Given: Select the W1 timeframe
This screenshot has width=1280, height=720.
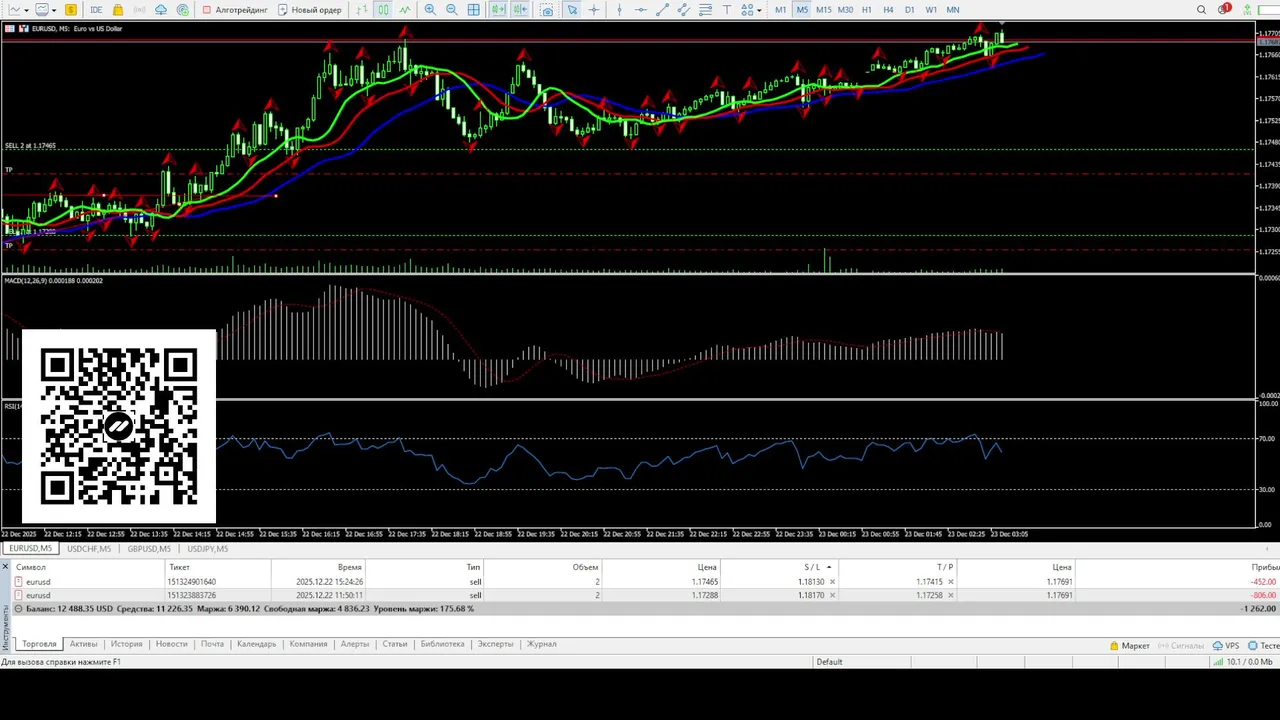Looking at the screenshot, I should pos(931,10).
